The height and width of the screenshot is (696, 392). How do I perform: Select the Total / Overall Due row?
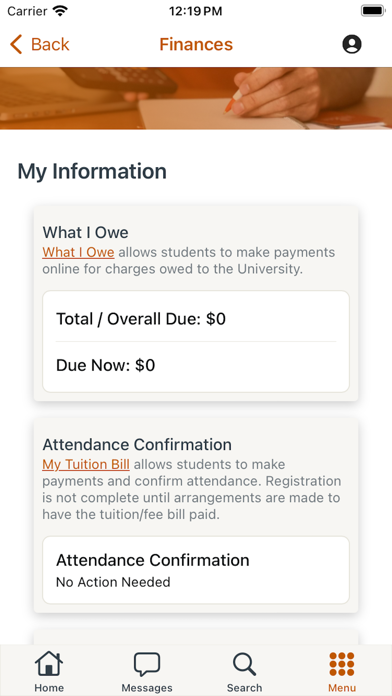click(196, 319)
